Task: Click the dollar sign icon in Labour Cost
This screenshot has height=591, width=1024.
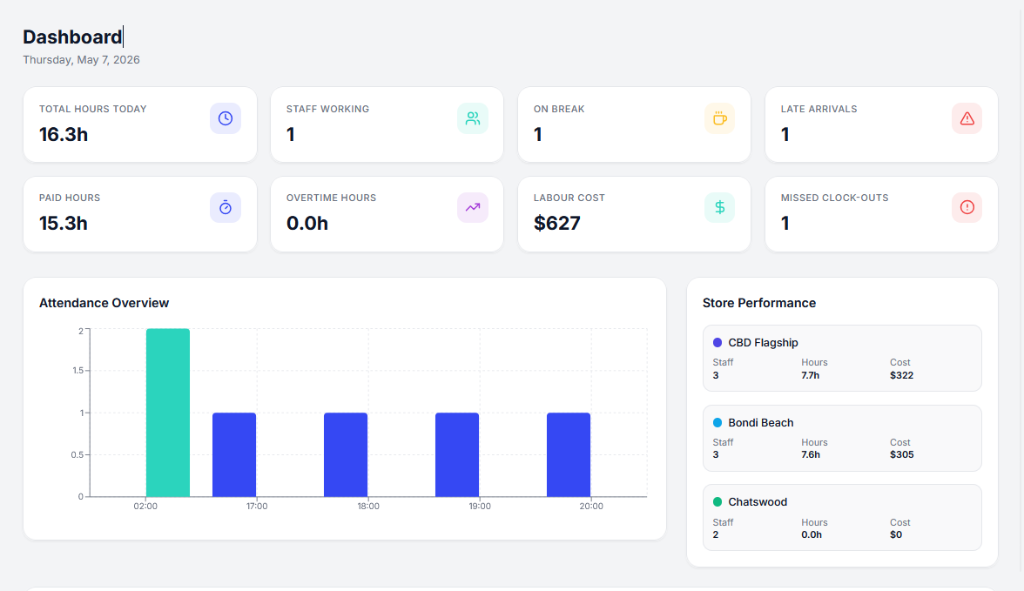Action: 720,207
